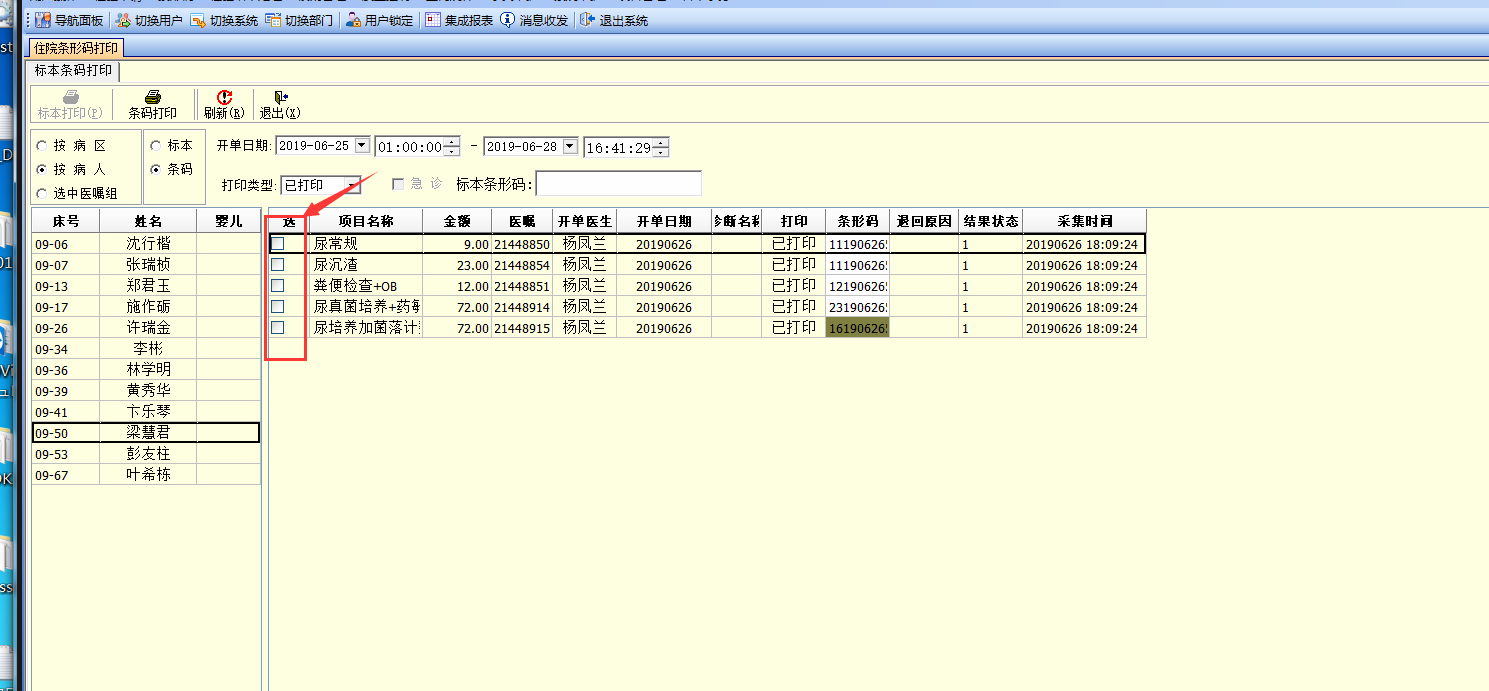
Task: Select patient 许瑞金 in bed 09-26
Action: point(146,327)
